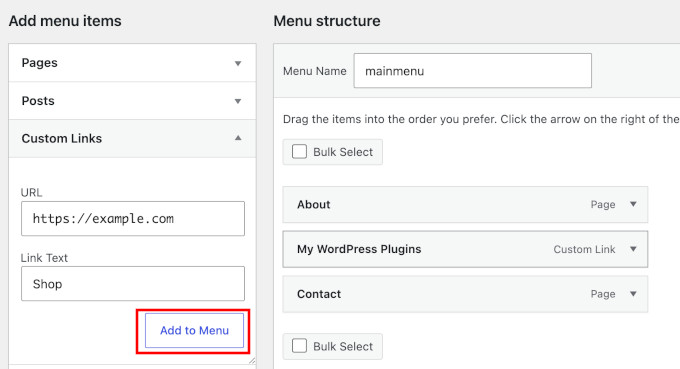Open My WordPress Plugins item options arrow
The height and width of the screenshot is (369, 680).
click(x=633, y=249)
